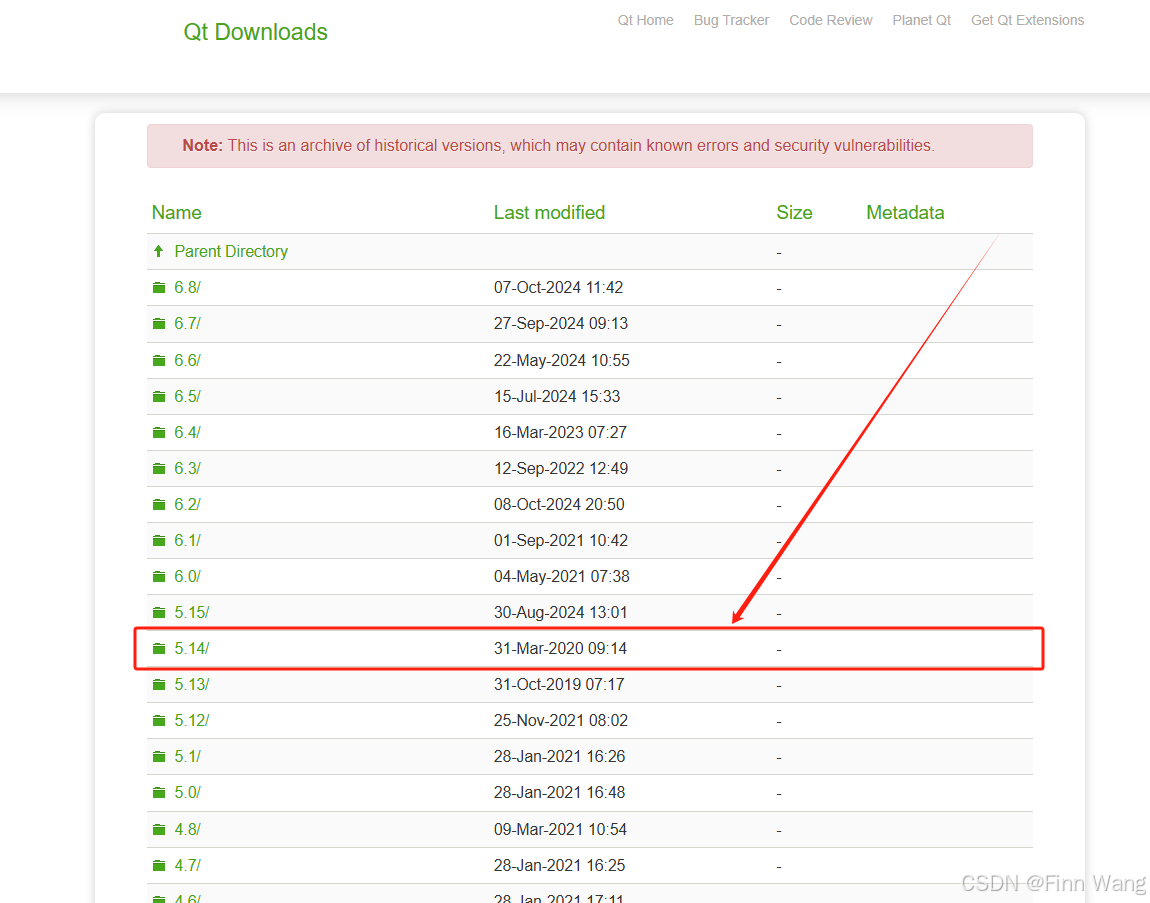This screenshot has height=903, width=1150.
Task: Open the 5.14/ directory link
Action: tap(191, 648)
